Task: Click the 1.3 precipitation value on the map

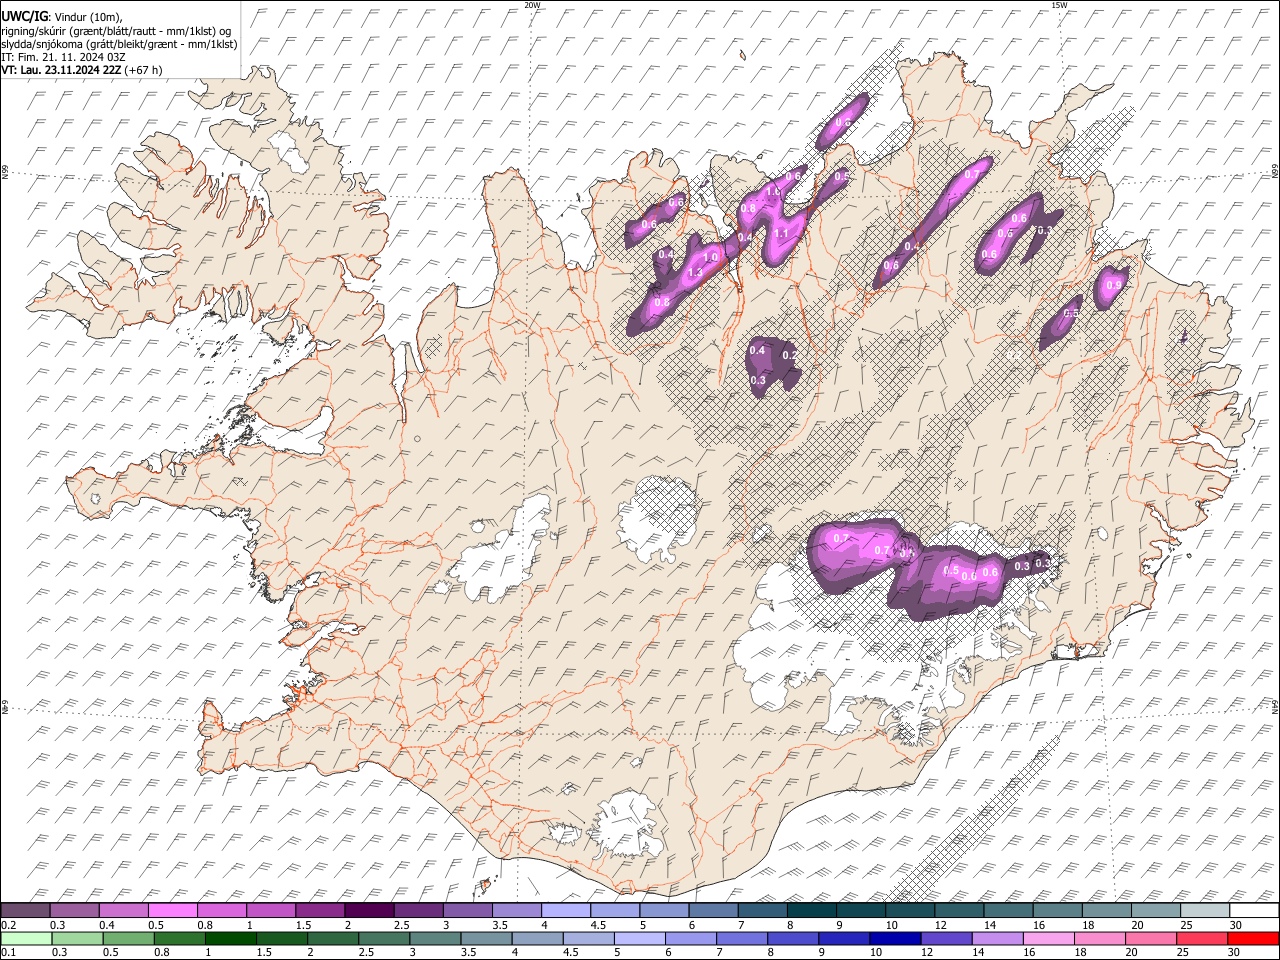Action: click(x=696, y=272)
